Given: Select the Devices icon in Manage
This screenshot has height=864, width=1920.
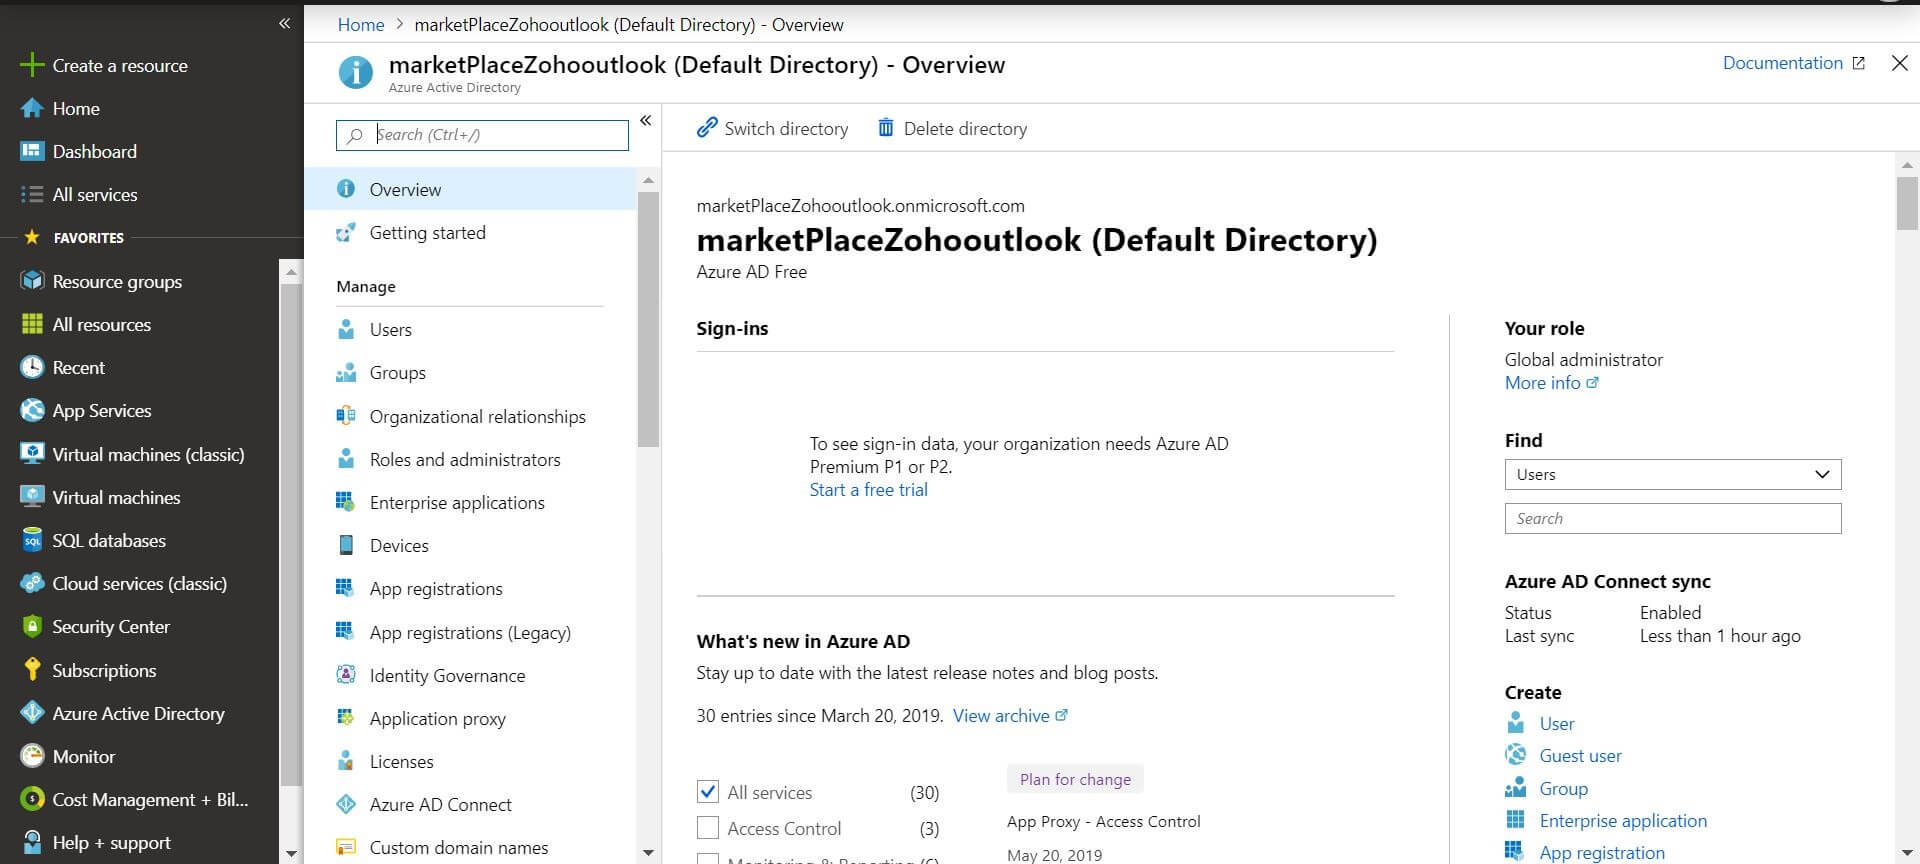Looking at the screenshot, I should pos(346,545).
